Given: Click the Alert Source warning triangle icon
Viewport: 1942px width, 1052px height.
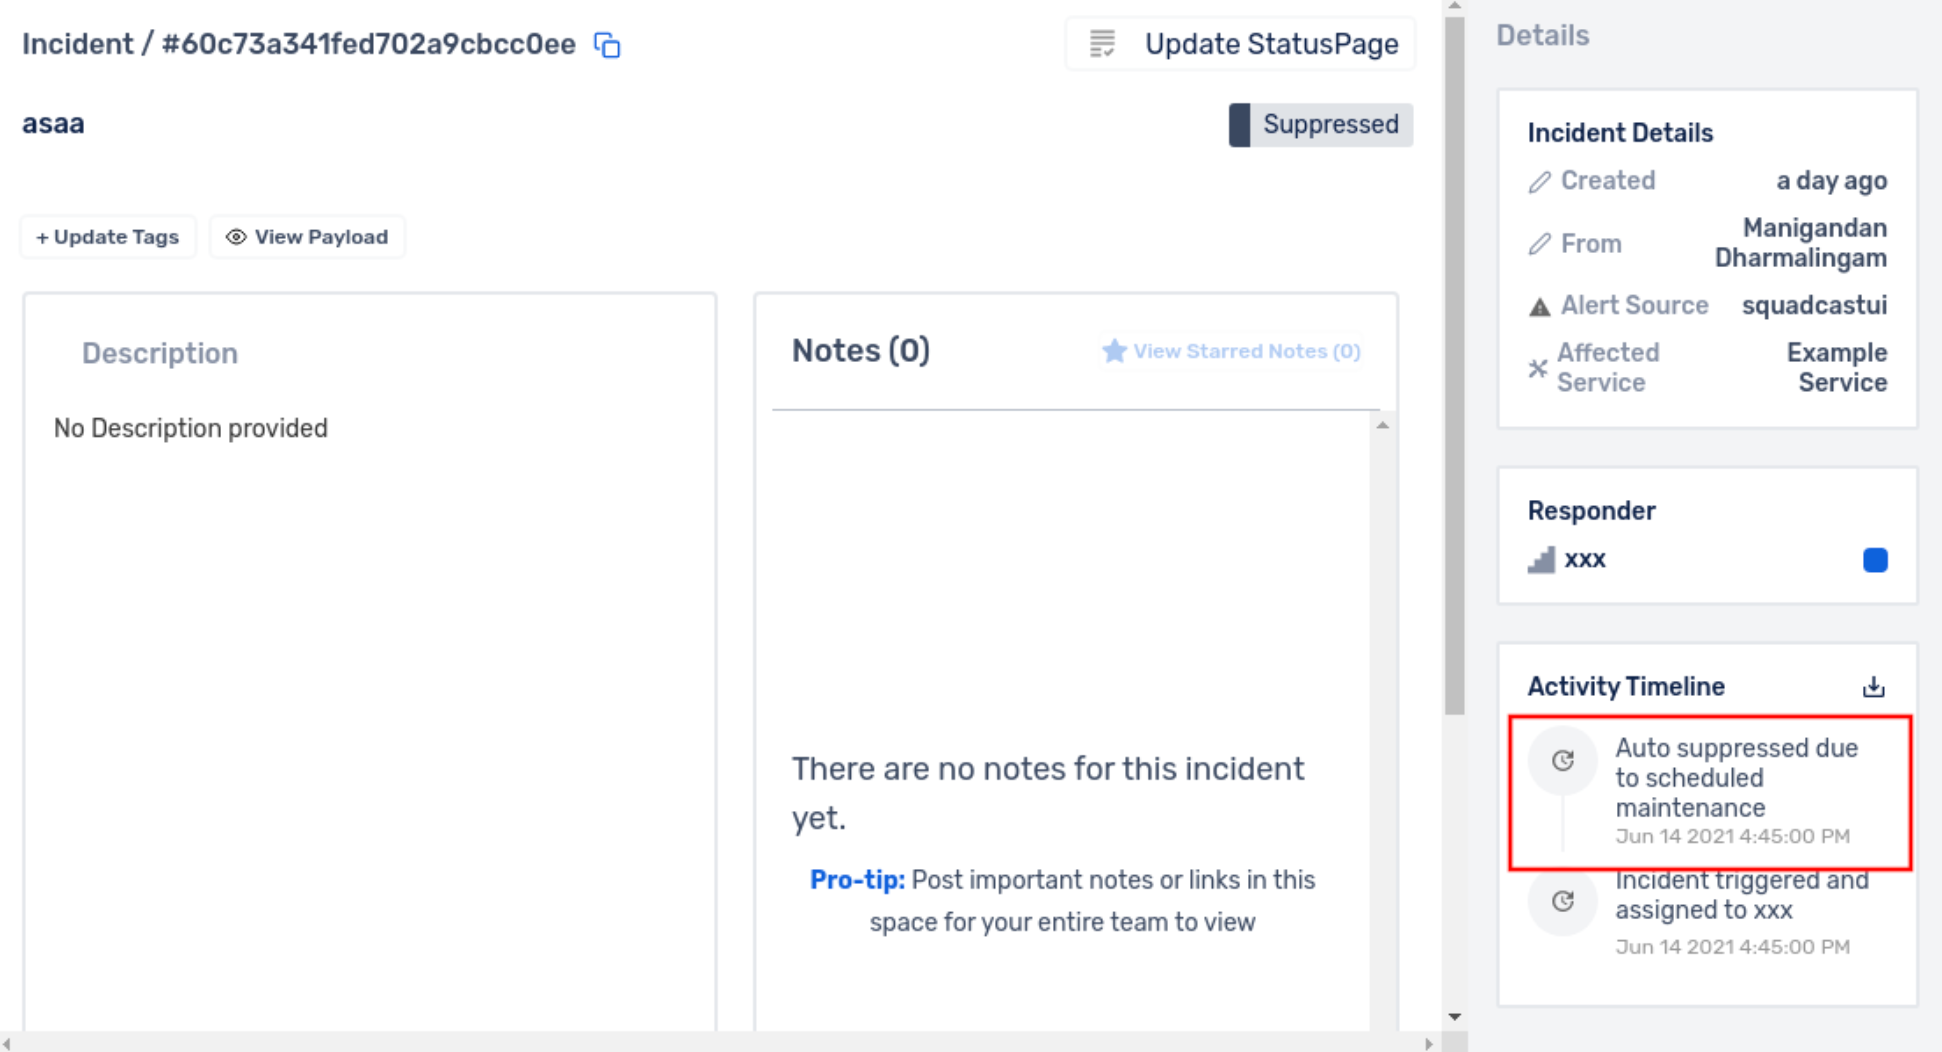Looking at the screenshot, I should coord(1539,306).
